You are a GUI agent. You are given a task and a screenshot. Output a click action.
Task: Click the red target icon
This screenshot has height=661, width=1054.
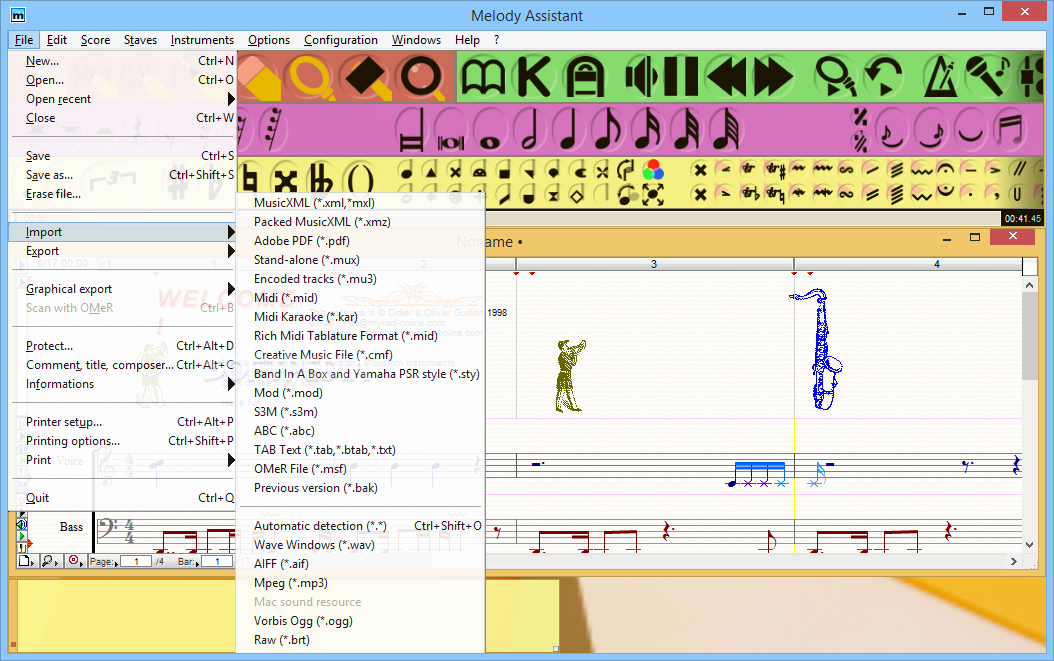tap(74, 561)
